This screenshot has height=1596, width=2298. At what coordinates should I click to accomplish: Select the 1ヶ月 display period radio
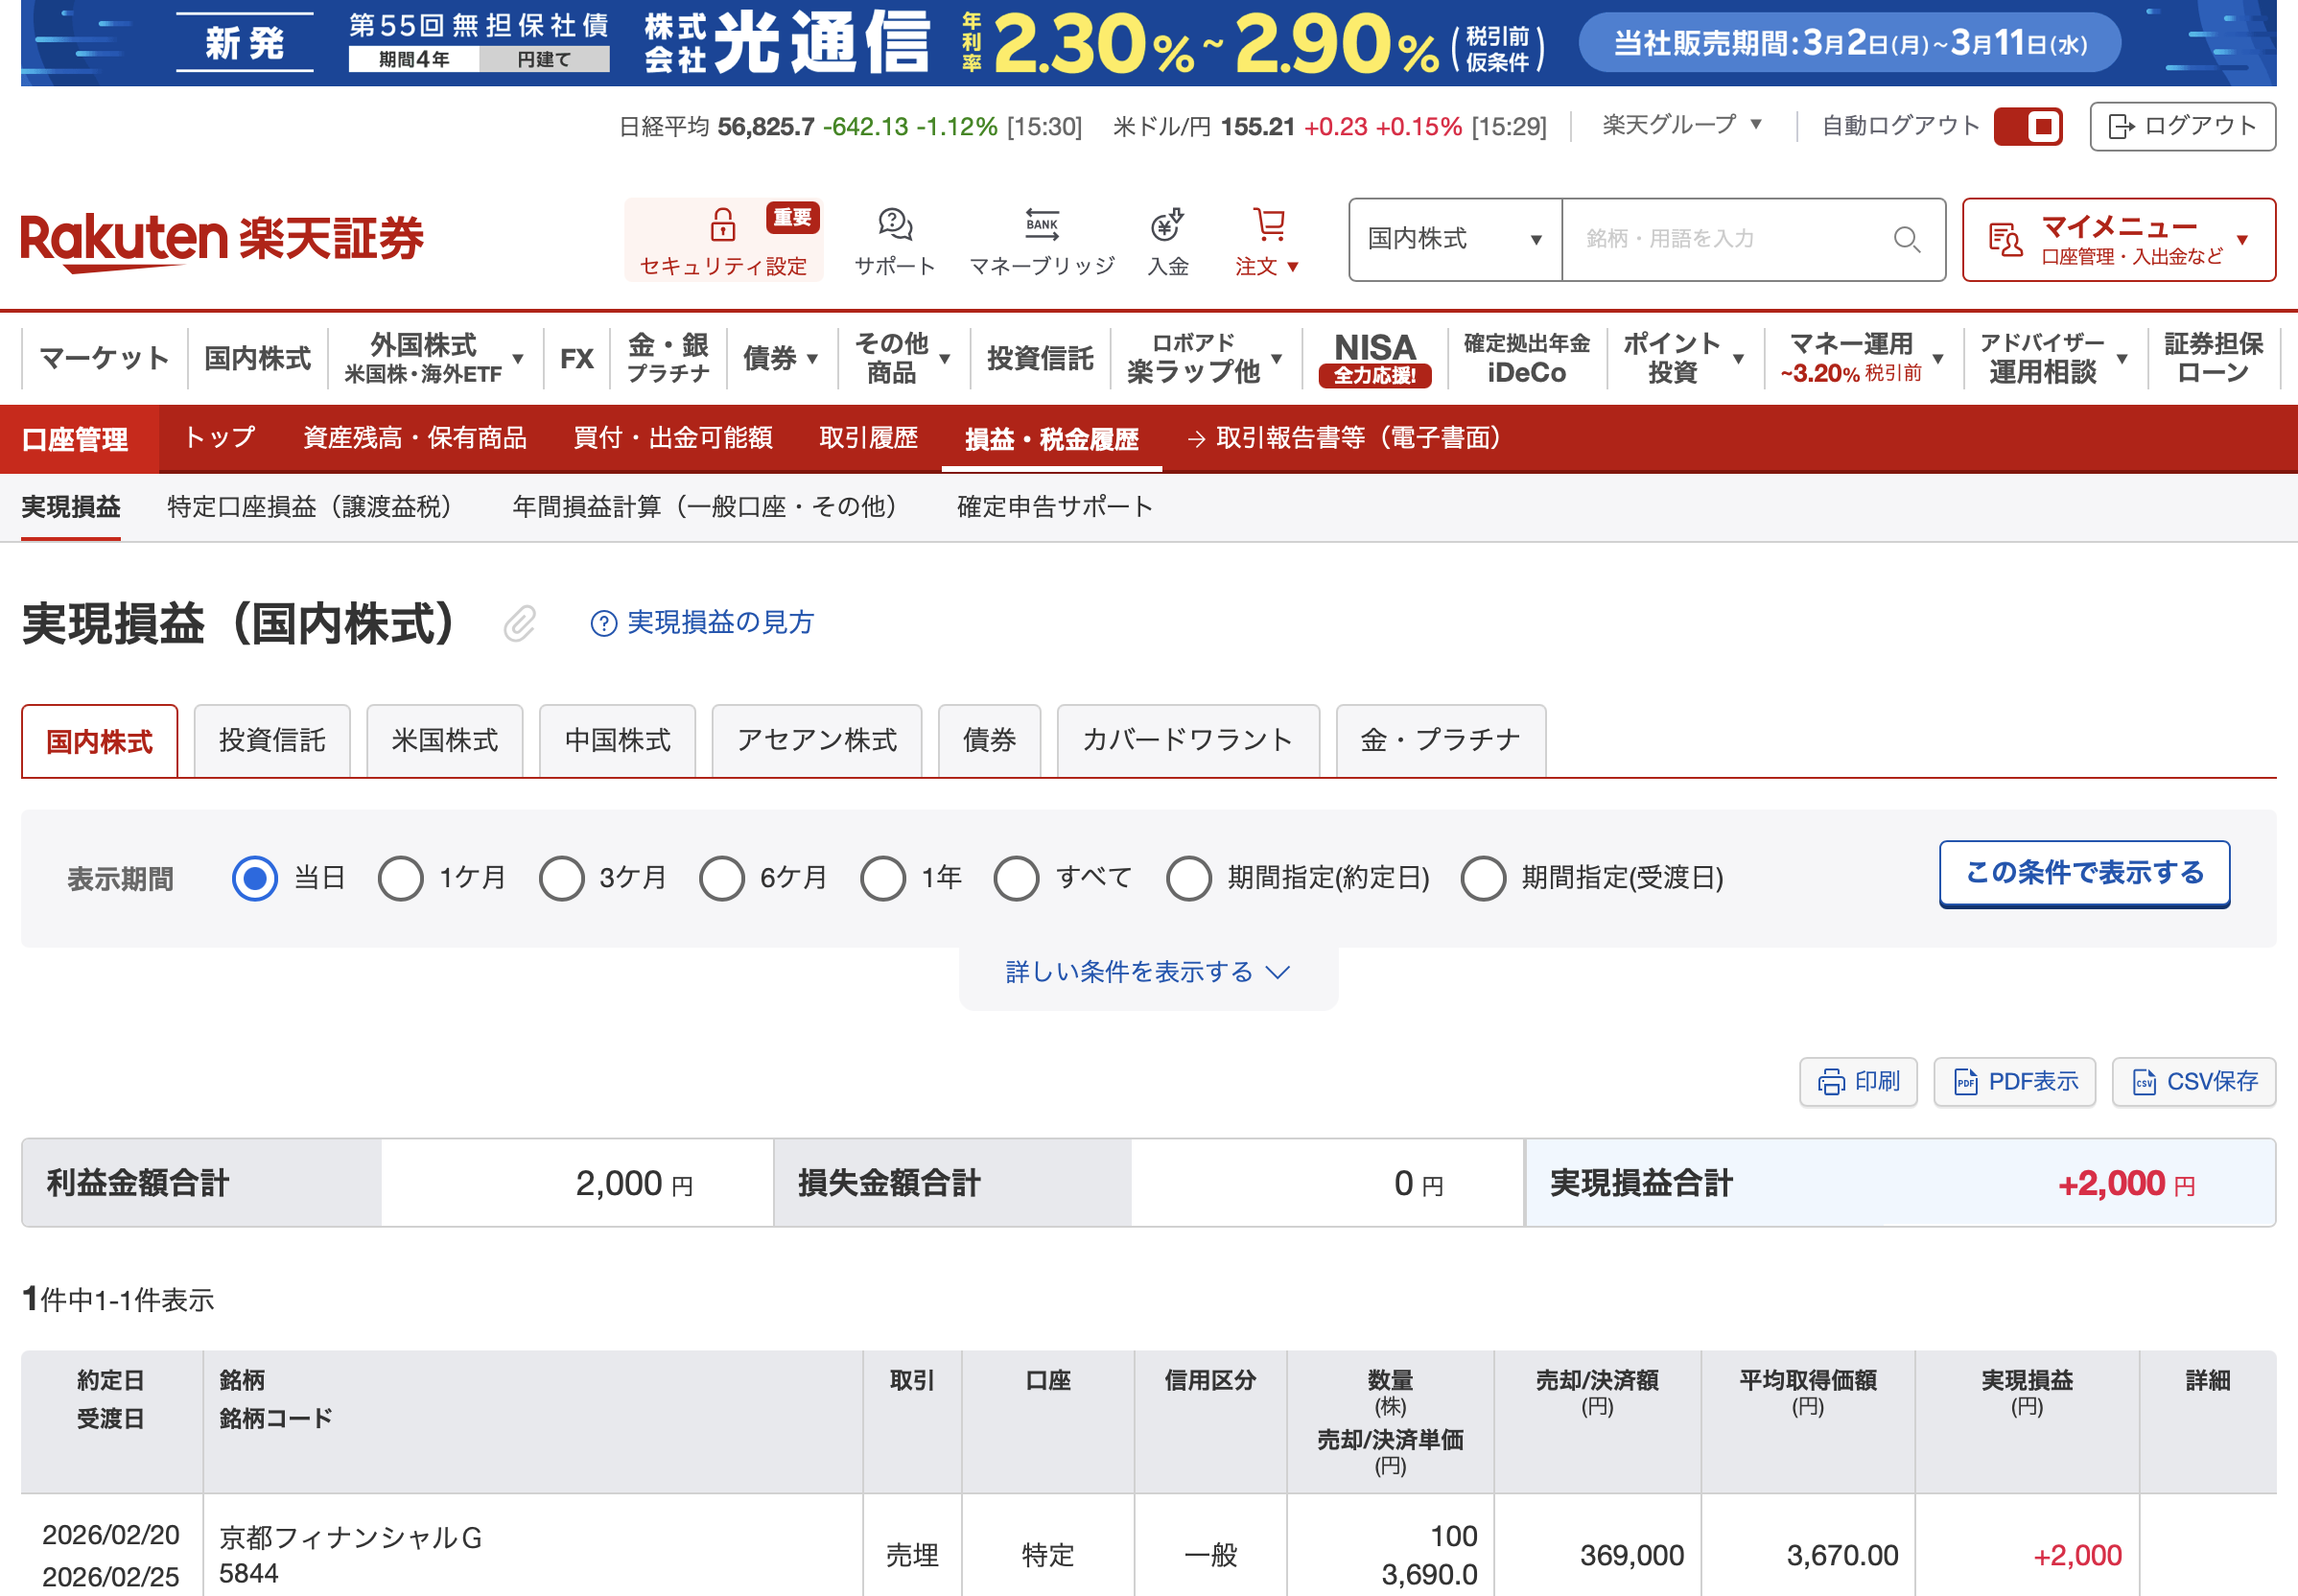[401, 879]
